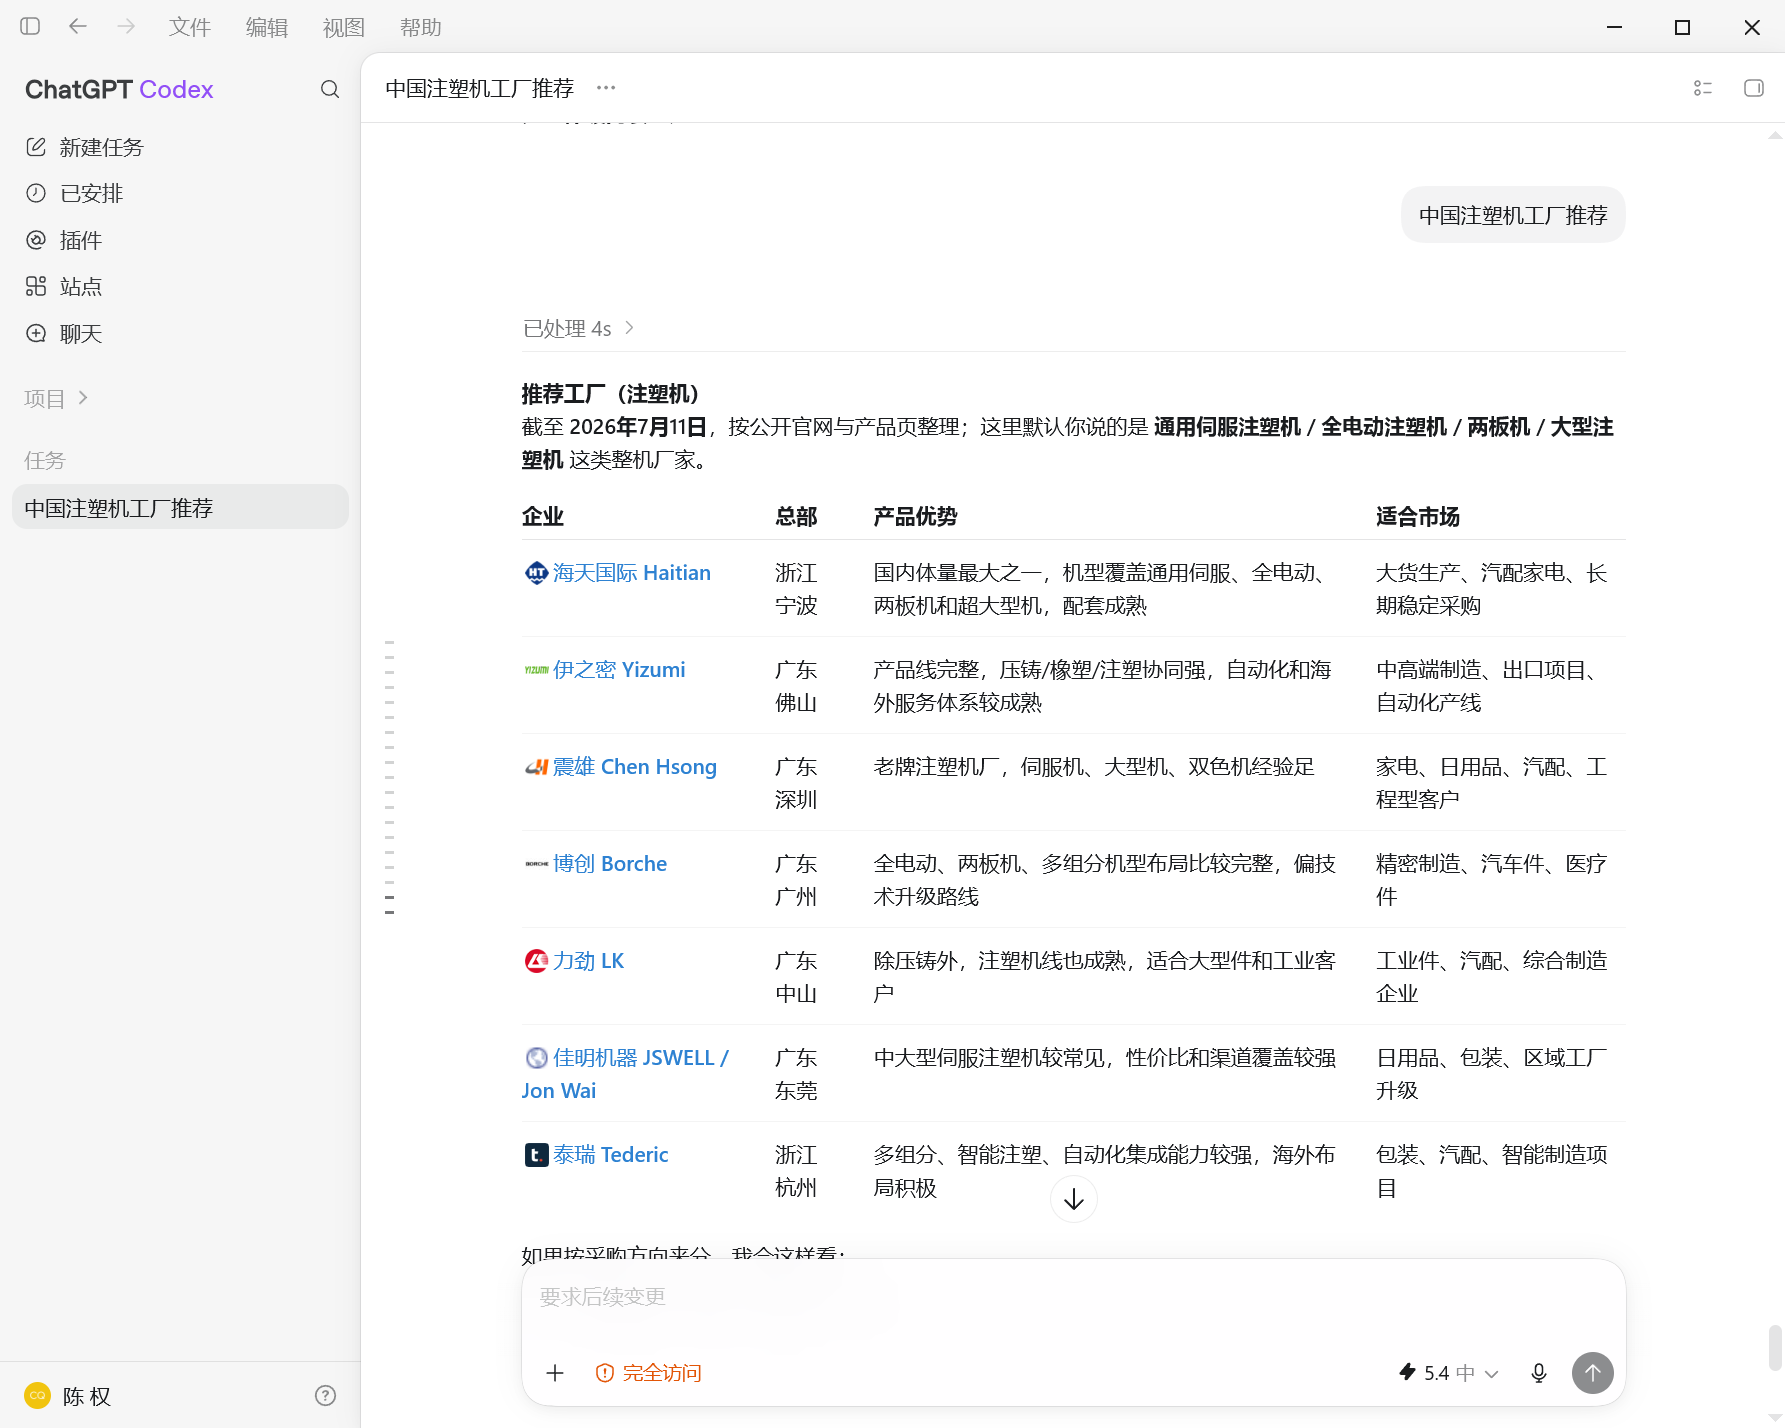Viewport: 1785px width, 1428px height.
Task: Start a new task via 新建任务
Action: 180,147
